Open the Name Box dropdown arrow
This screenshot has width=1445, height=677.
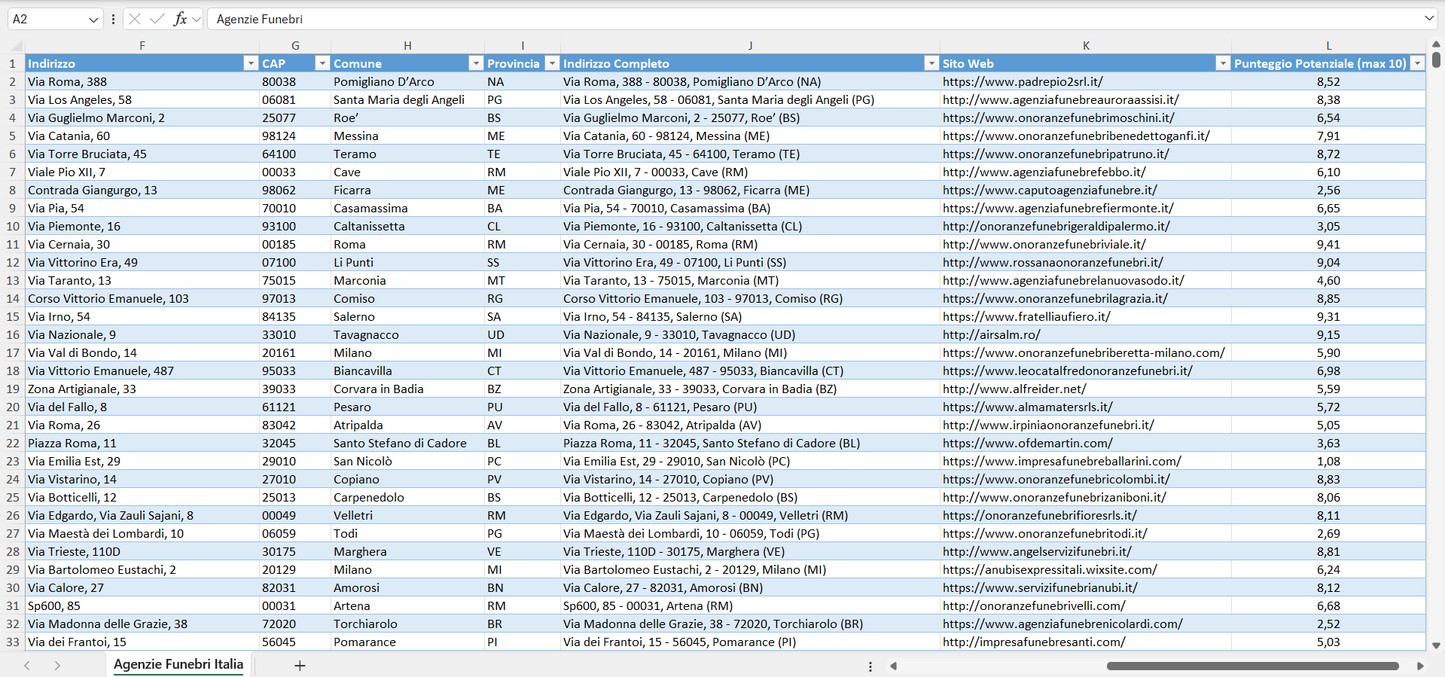pyautogui.click(x=93, y=19)
